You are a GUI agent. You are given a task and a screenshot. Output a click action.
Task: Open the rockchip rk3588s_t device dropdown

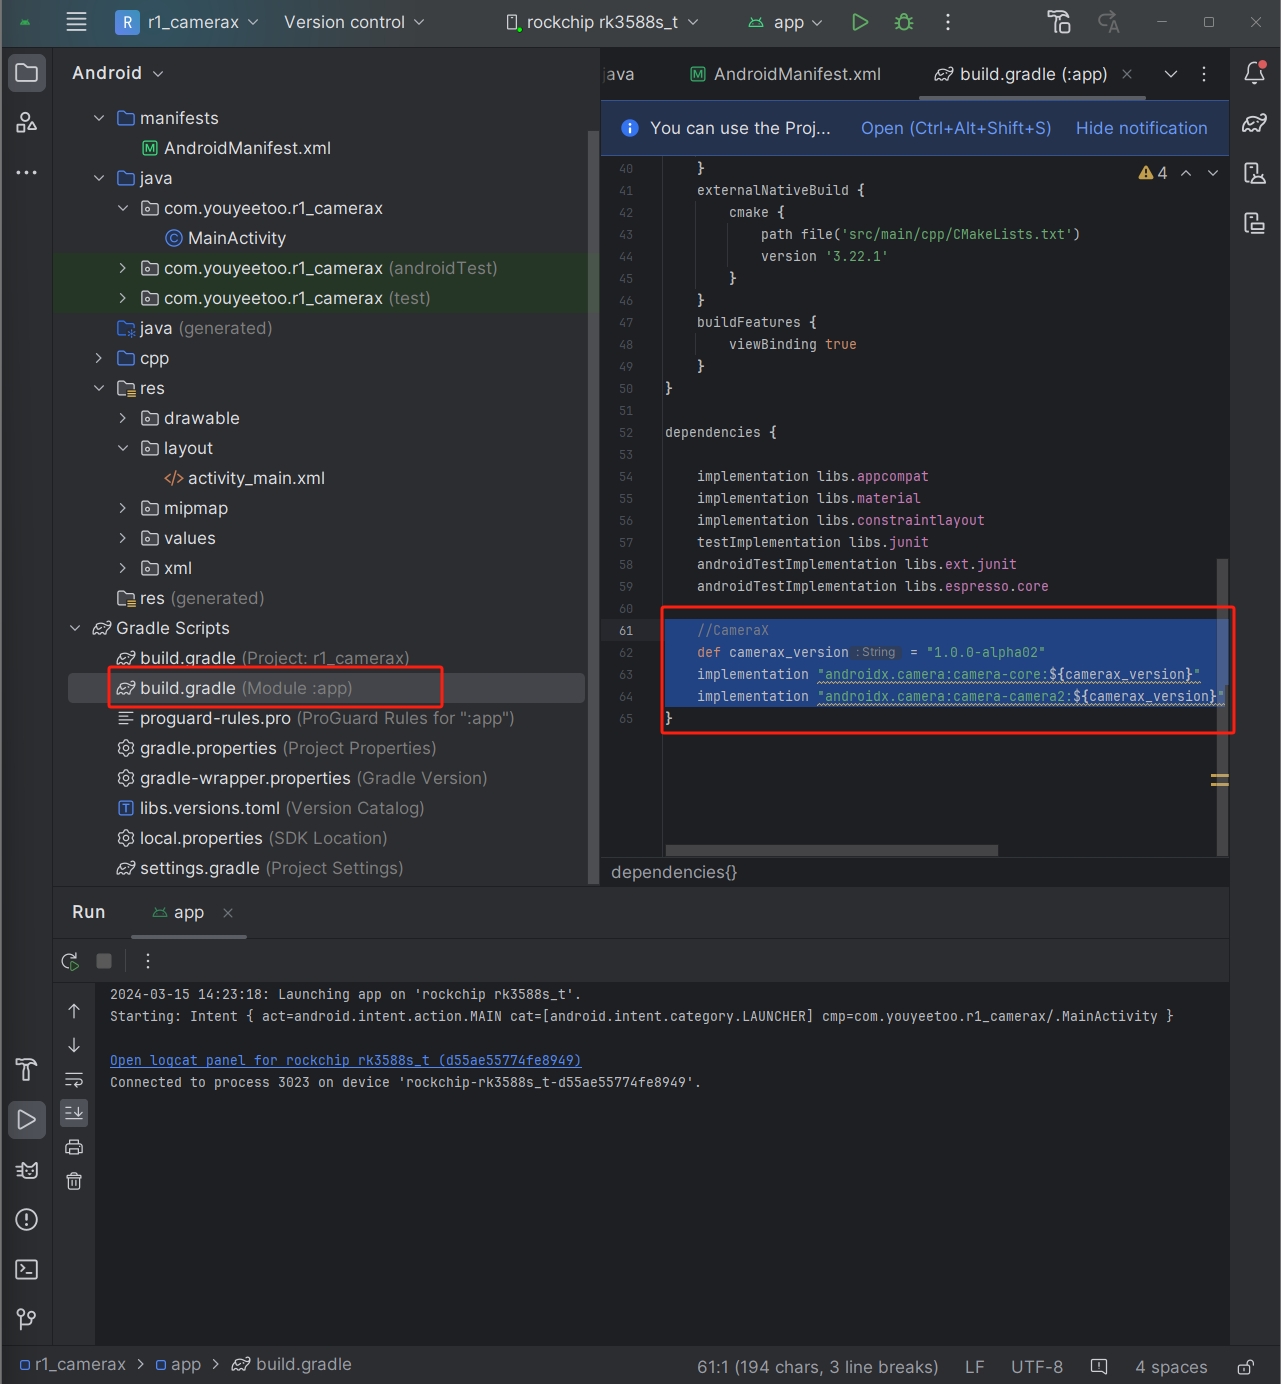600,21
